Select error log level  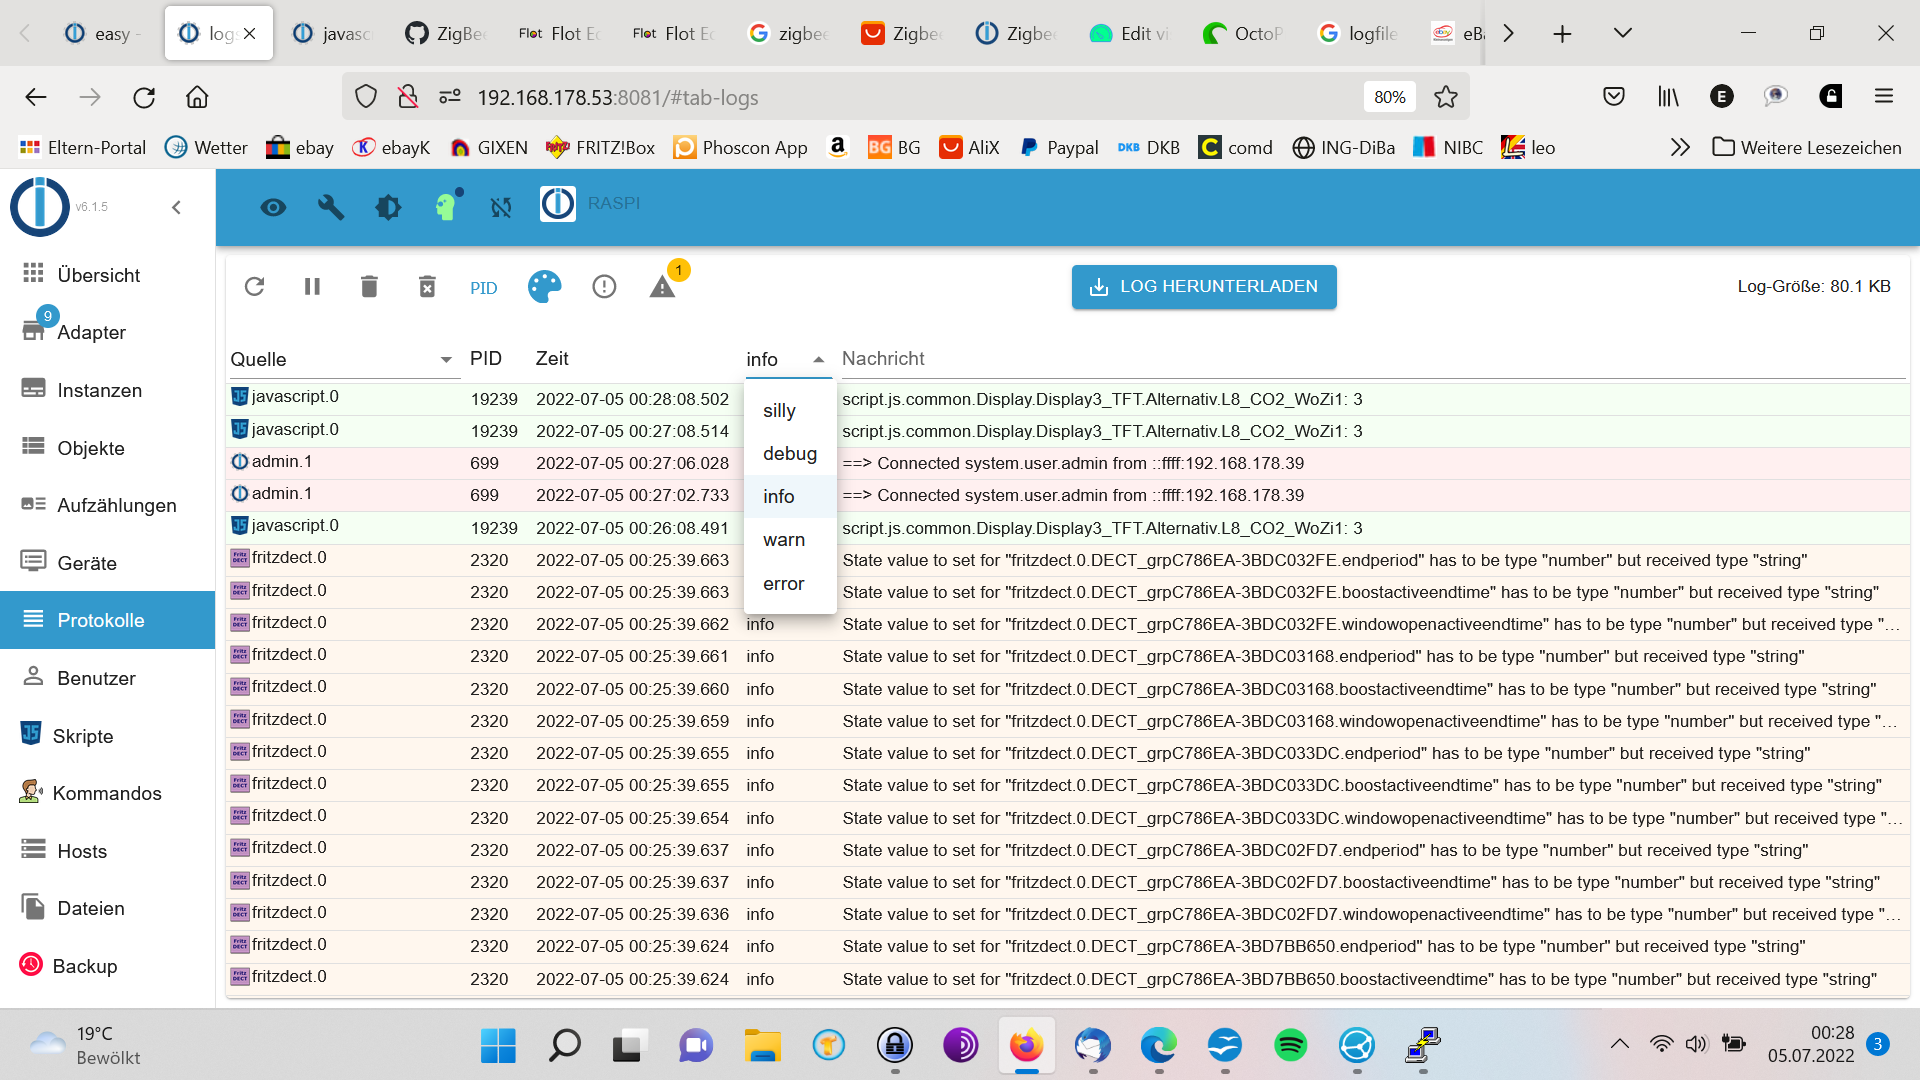coord(790,584)
